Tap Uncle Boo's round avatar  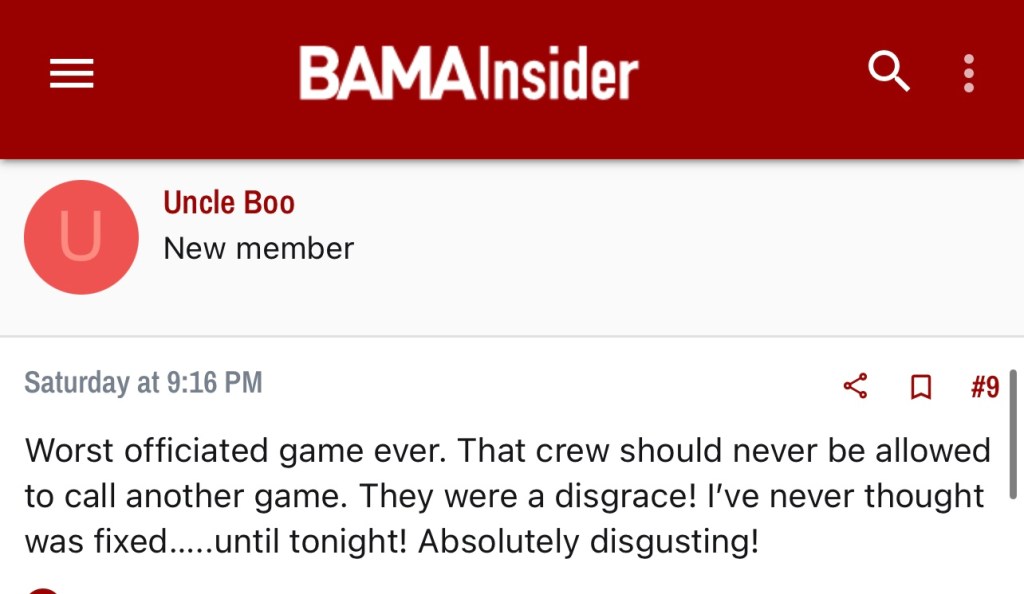pos(81,237)
